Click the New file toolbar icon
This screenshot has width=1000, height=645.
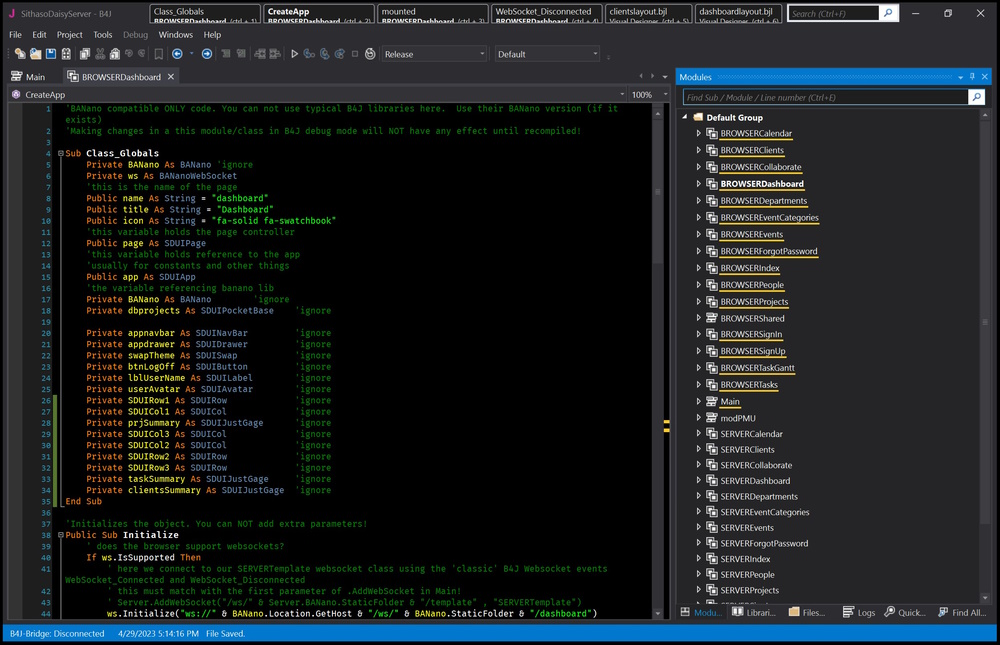click(x=20, y=54)
